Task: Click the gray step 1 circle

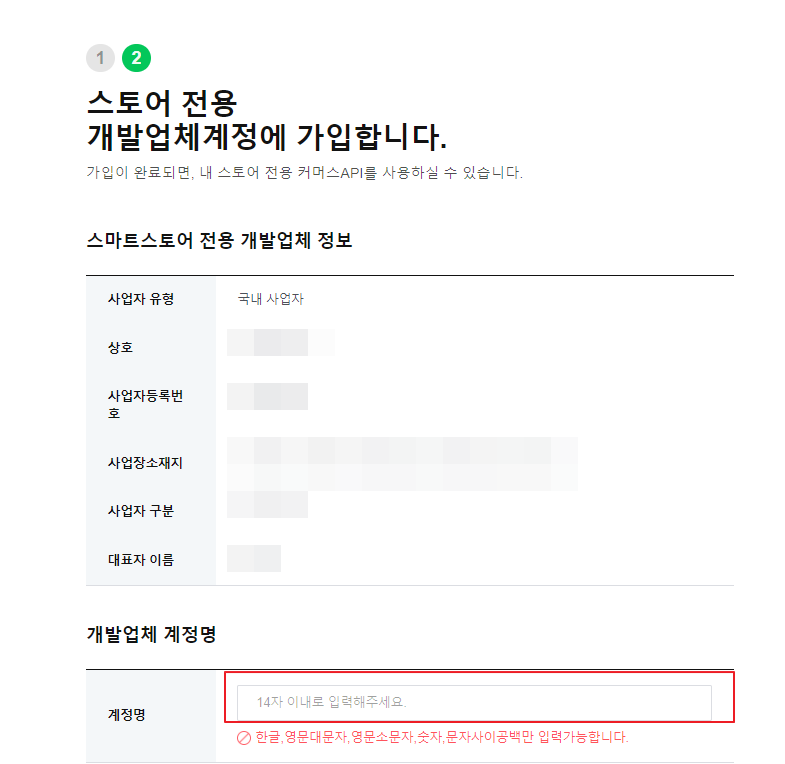Action: [x=100, y=58]
